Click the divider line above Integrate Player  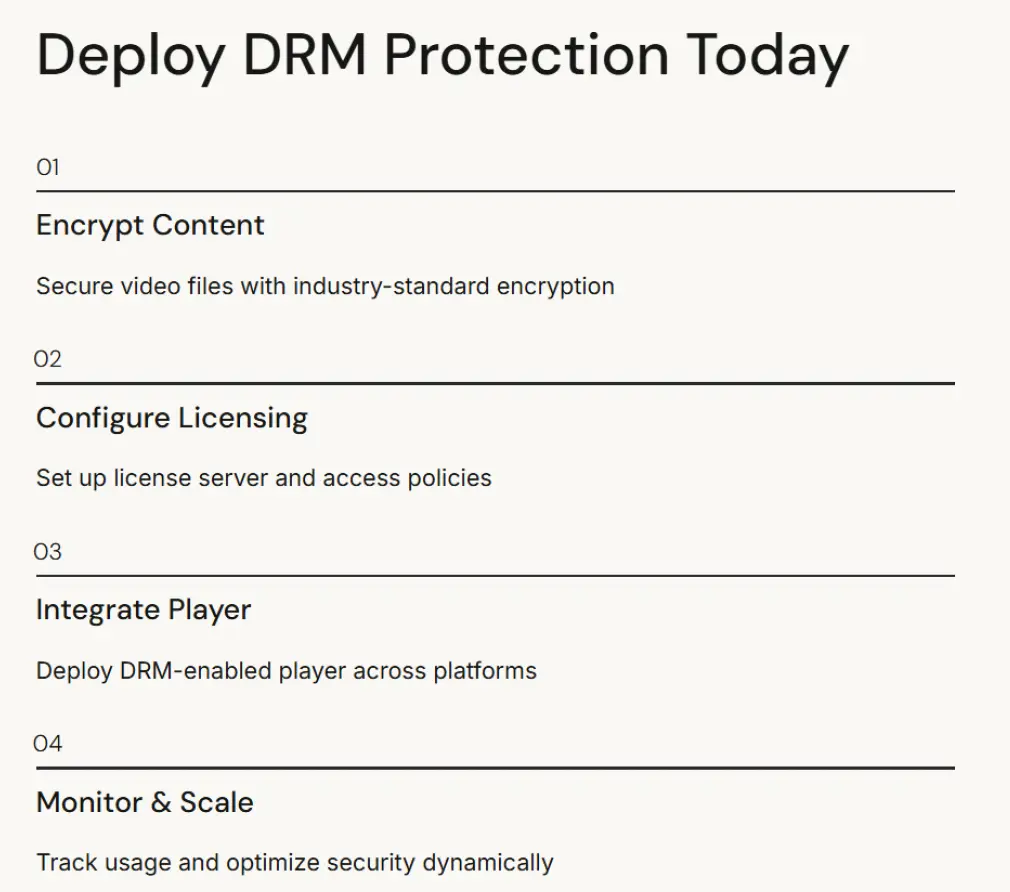495,575
